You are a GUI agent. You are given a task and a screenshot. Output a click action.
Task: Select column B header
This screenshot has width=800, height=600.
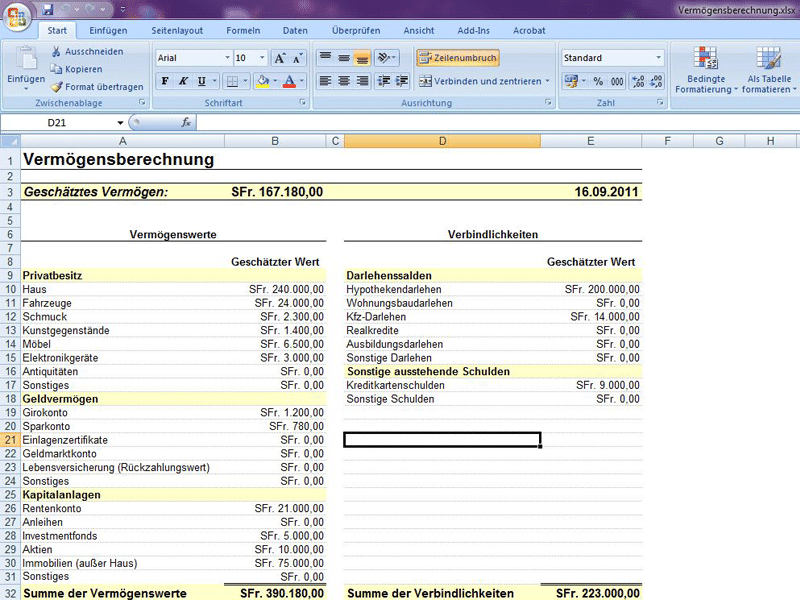pos(275,141)
